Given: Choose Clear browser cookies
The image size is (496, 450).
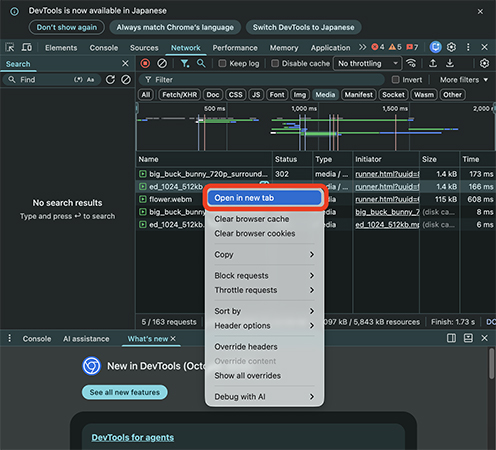Looking at the screenshot, I should tap(264, 233).
